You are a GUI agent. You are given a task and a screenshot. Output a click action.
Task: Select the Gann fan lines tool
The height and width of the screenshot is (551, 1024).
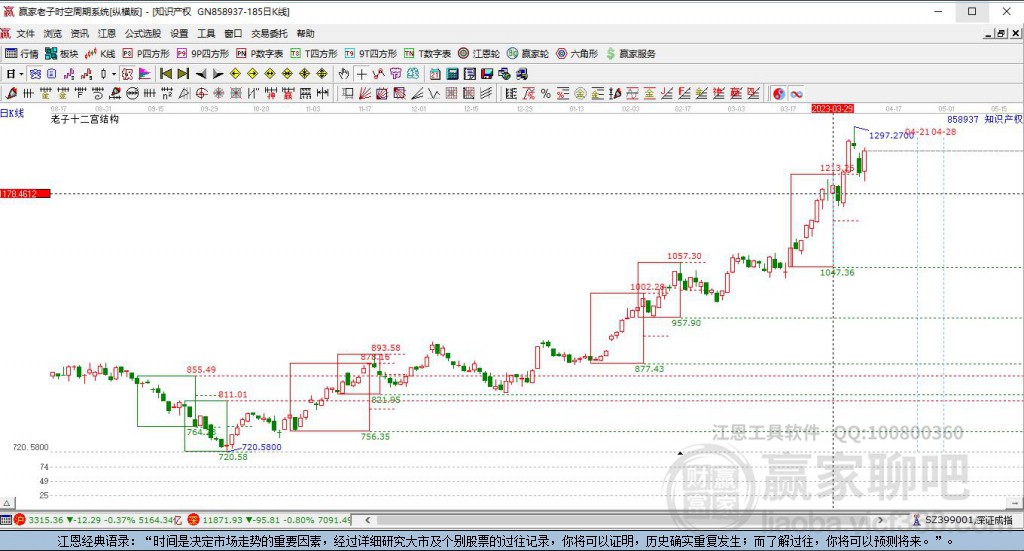366,93
